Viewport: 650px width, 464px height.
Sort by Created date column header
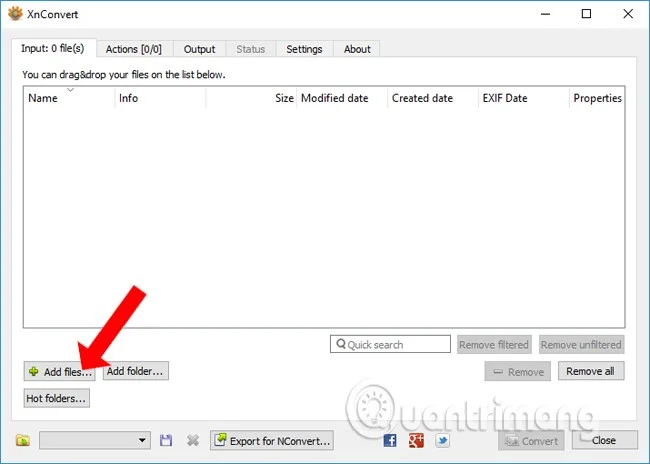coord(433,98)
